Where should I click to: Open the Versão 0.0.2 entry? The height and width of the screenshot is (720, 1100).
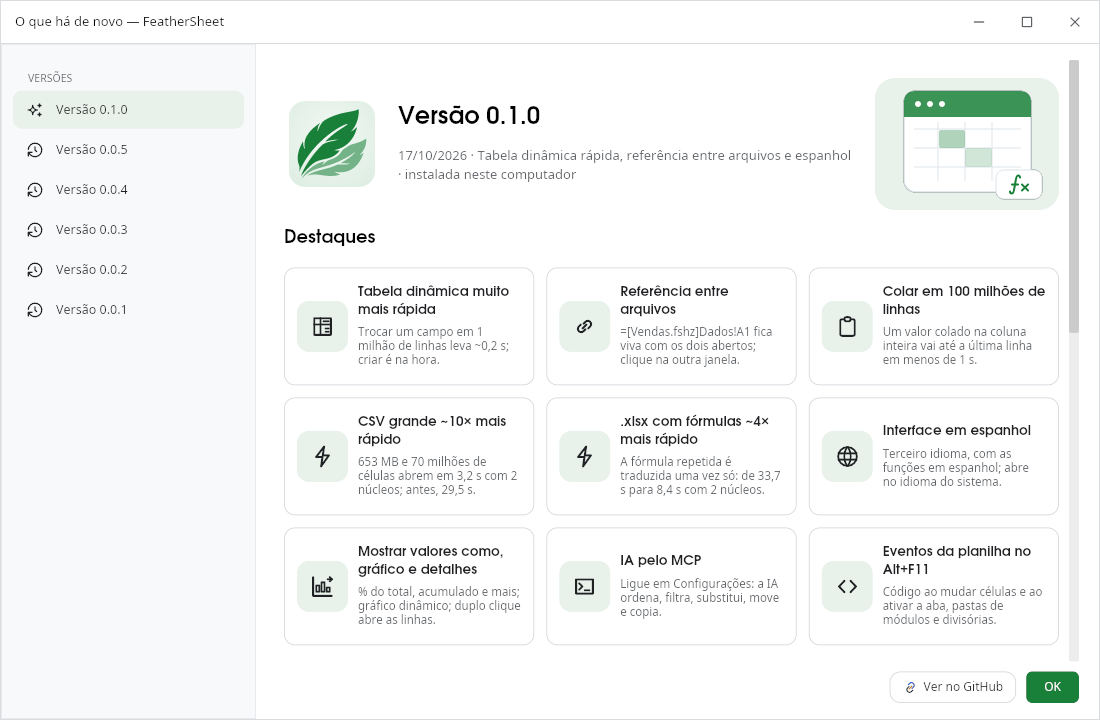pos(128,269)
